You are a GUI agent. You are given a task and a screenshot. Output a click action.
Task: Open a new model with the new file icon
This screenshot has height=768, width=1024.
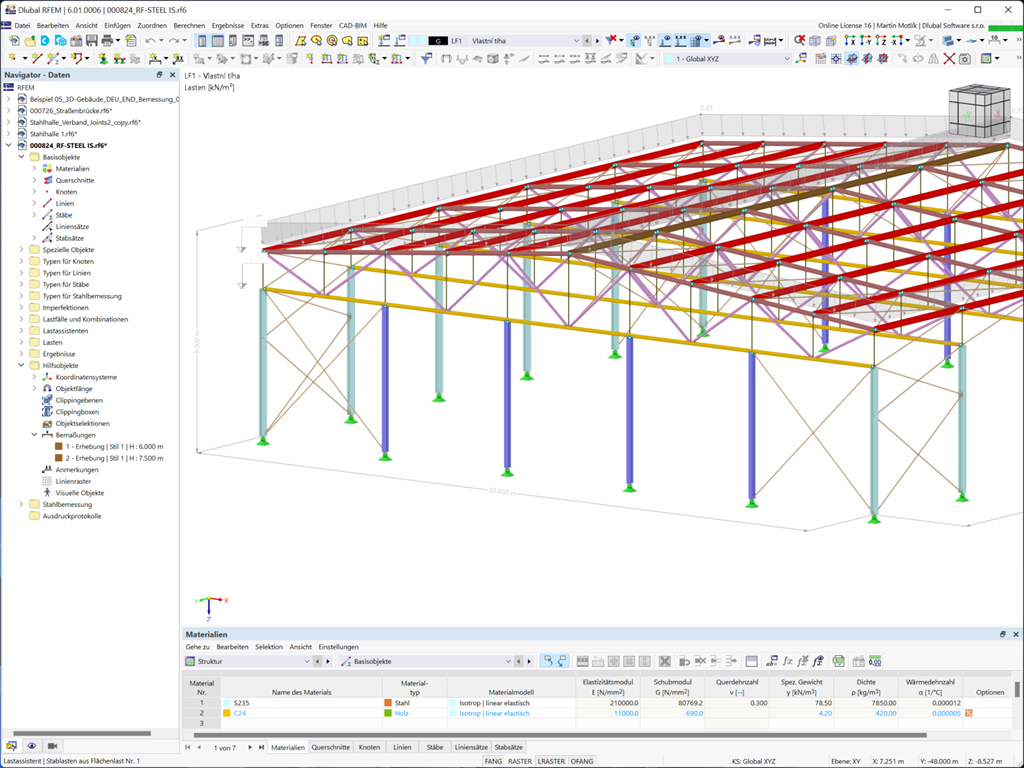pyautogui.click(x=13, y=41)
